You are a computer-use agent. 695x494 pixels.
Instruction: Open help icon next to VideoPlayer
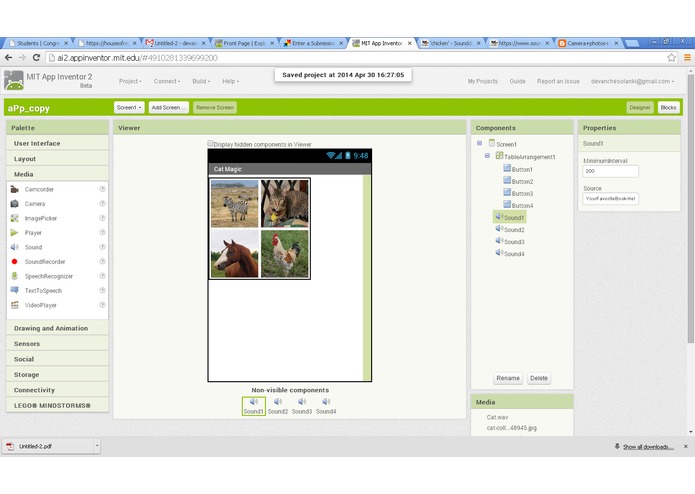click(102, 305)
